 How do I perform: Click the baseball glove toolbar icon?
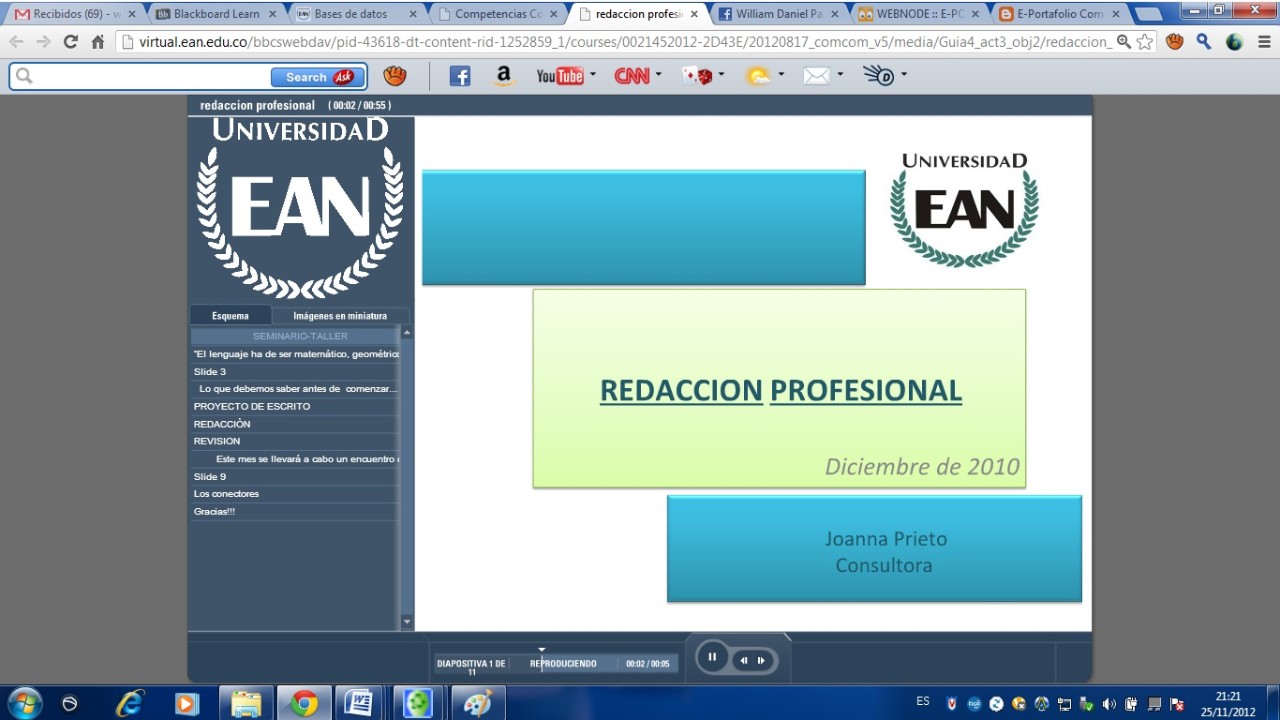395,76
